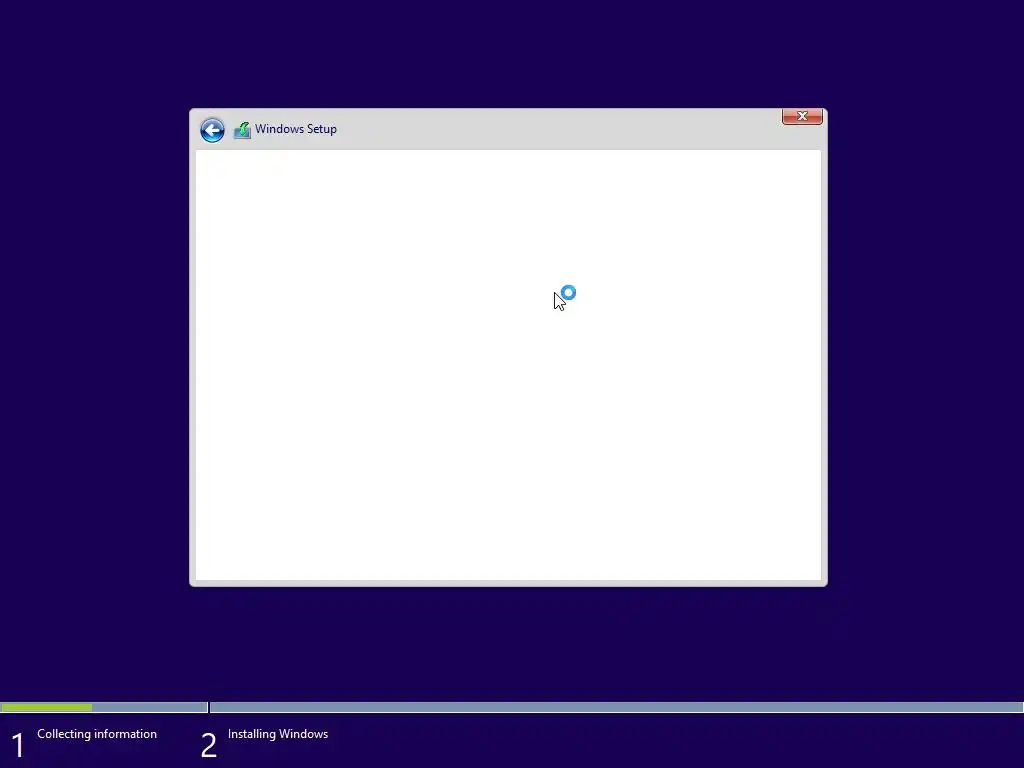Click the Windows Setup title text
Image resolution: width=1024 pixels, height=768 pixels.
coord(296,129)
